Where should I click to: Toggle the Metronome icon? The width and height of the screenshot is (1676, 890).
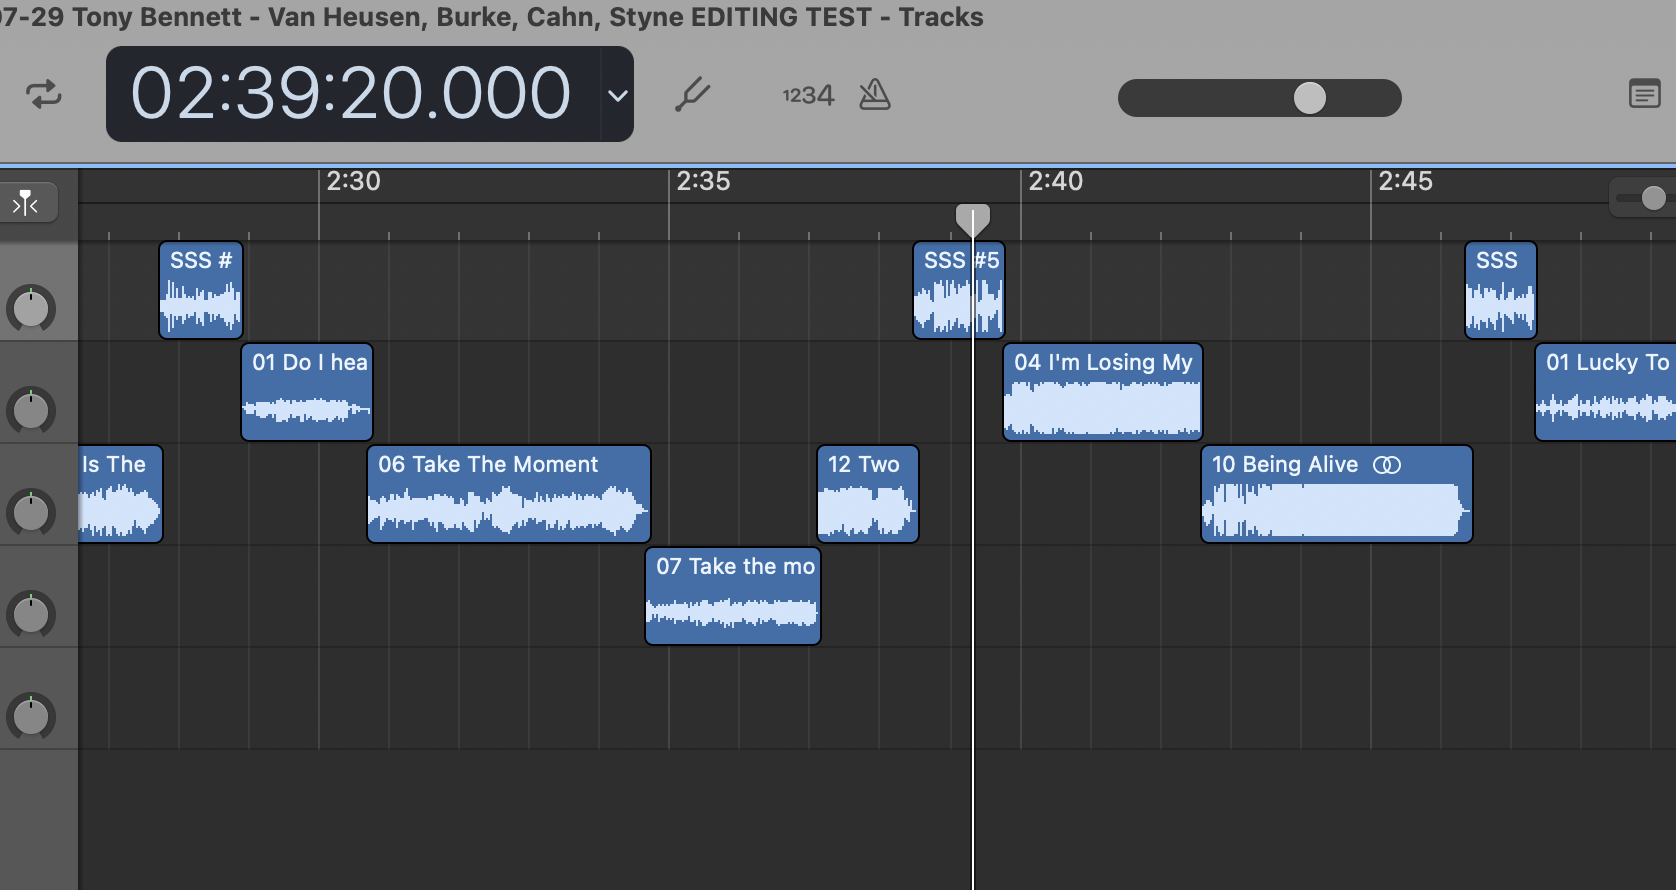click(875, 95)
